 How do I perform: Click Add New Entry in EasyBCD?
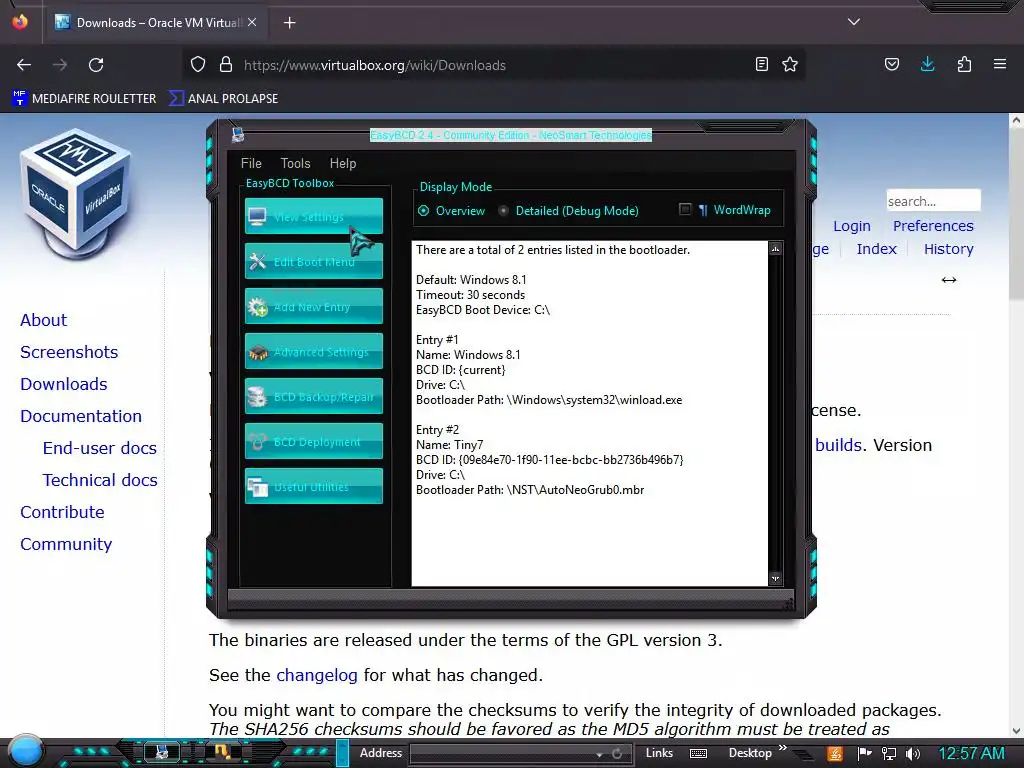pyautogui.click(x=313, y=306)
